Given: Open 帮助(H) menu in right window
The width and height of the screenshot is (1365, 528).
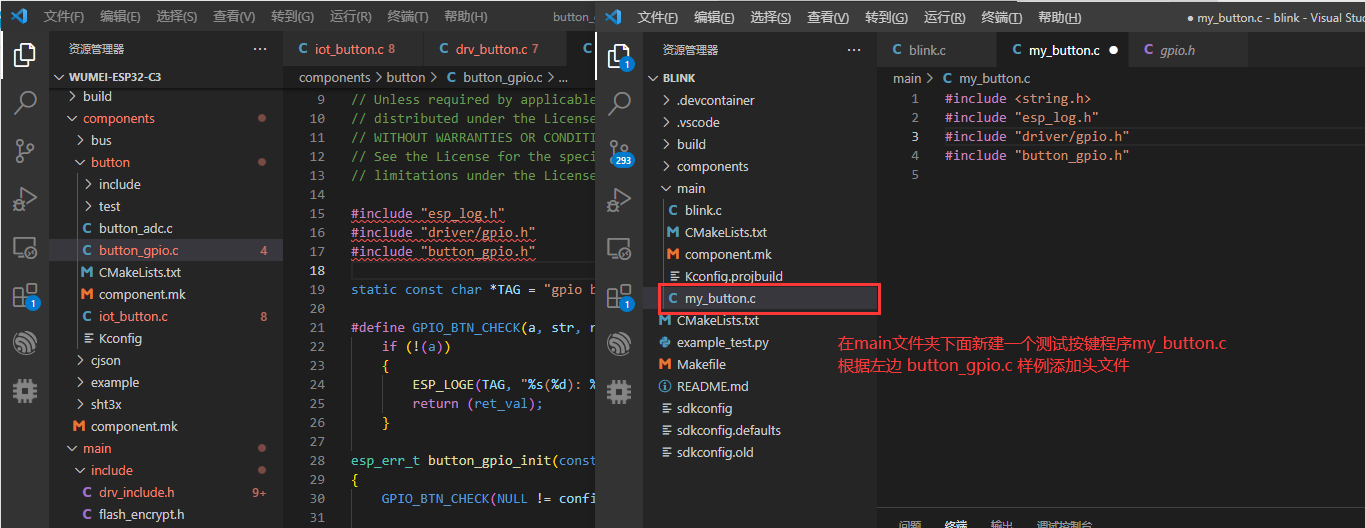Looking at the screenshot, I should coord(1058,17).
